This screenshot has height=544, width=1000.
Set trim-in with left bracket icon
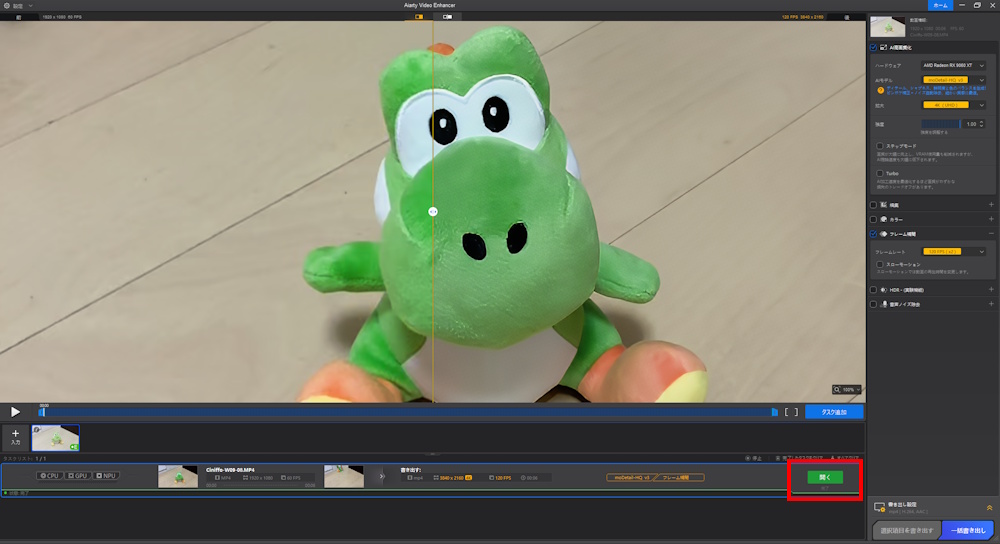pos(787,412)
